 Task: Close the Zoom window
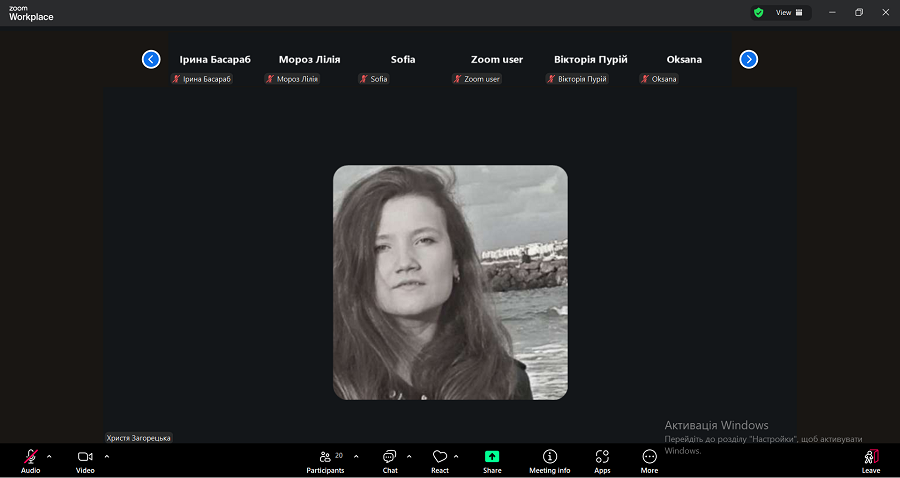(x=885, y=13)
